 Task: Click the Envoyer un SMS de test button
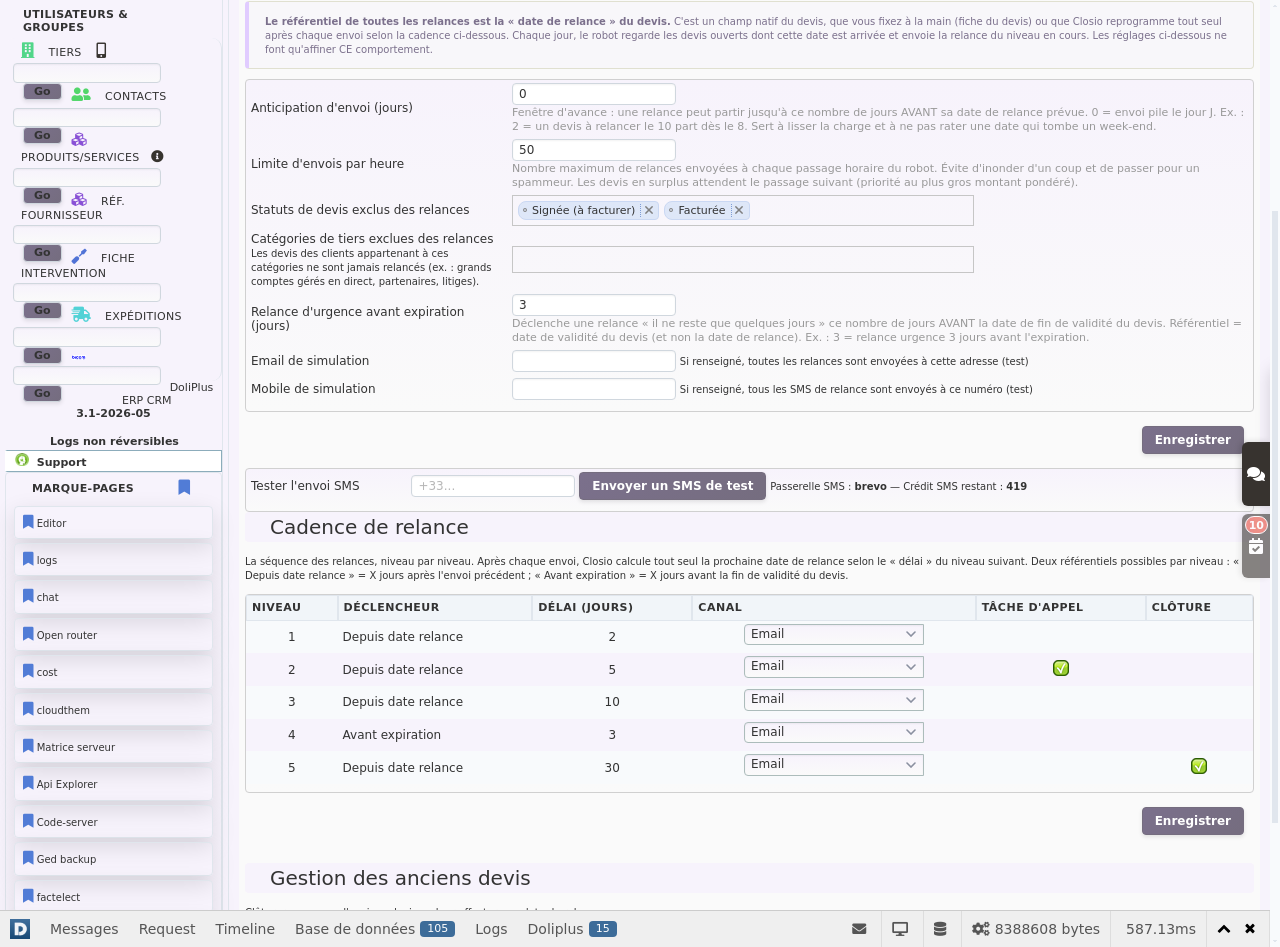coord(672,486)
